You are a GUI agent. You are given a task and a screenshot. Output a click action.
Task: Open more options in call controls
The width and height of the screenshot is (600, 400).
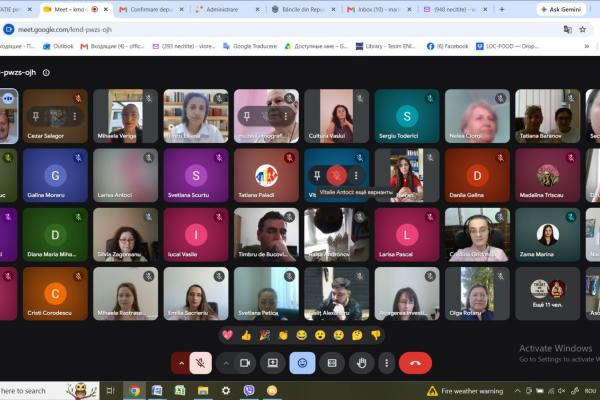[x=386, y=363]
